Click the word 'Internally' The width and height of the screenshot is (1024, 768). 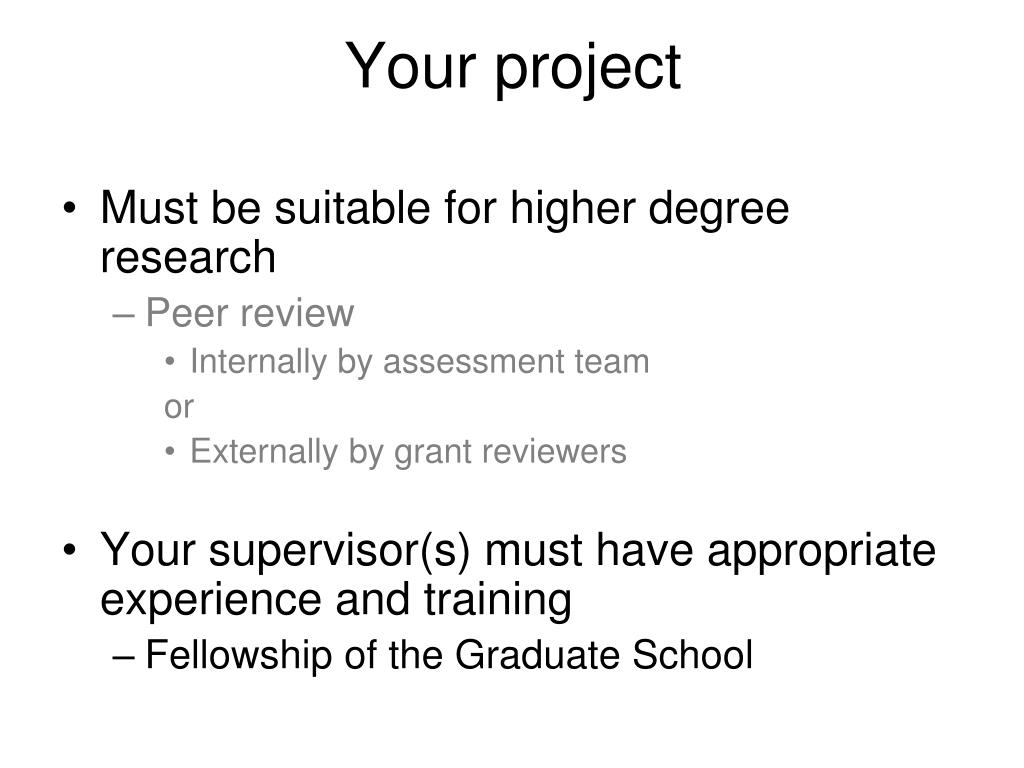pos(258,362)
